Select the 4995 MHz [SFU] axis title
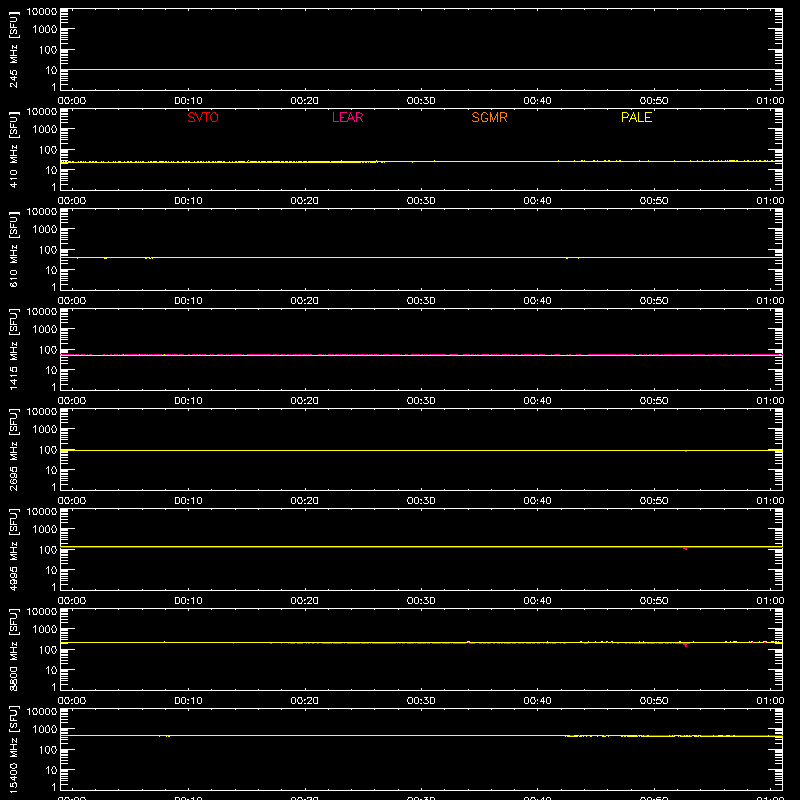The width and height of the screenshot is (800, 800). [13, 549]
